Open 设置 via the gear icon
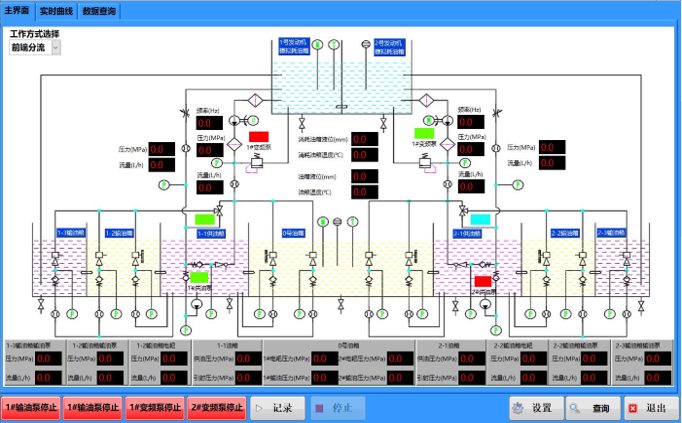The width and height of the screenshot is (682, 423). (x=518, y=408)
